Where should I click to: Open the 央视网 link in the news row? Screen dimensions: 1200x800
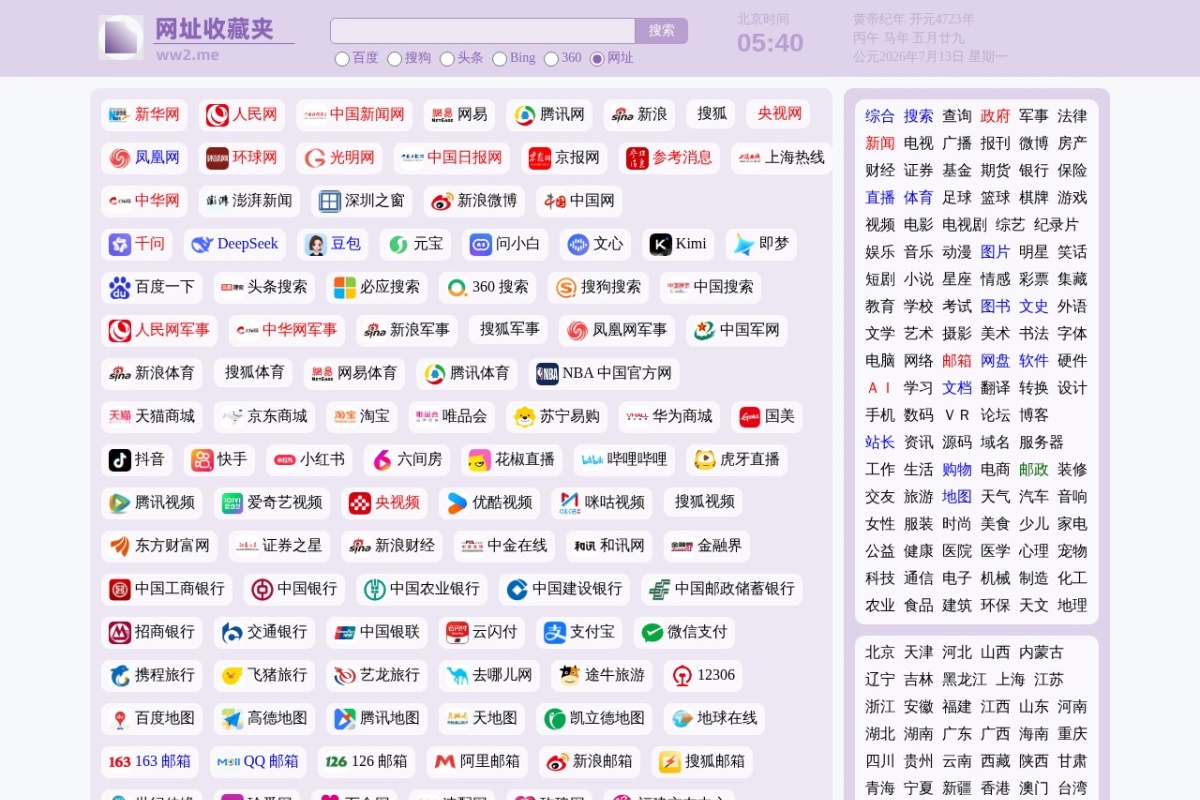(779, 114)
